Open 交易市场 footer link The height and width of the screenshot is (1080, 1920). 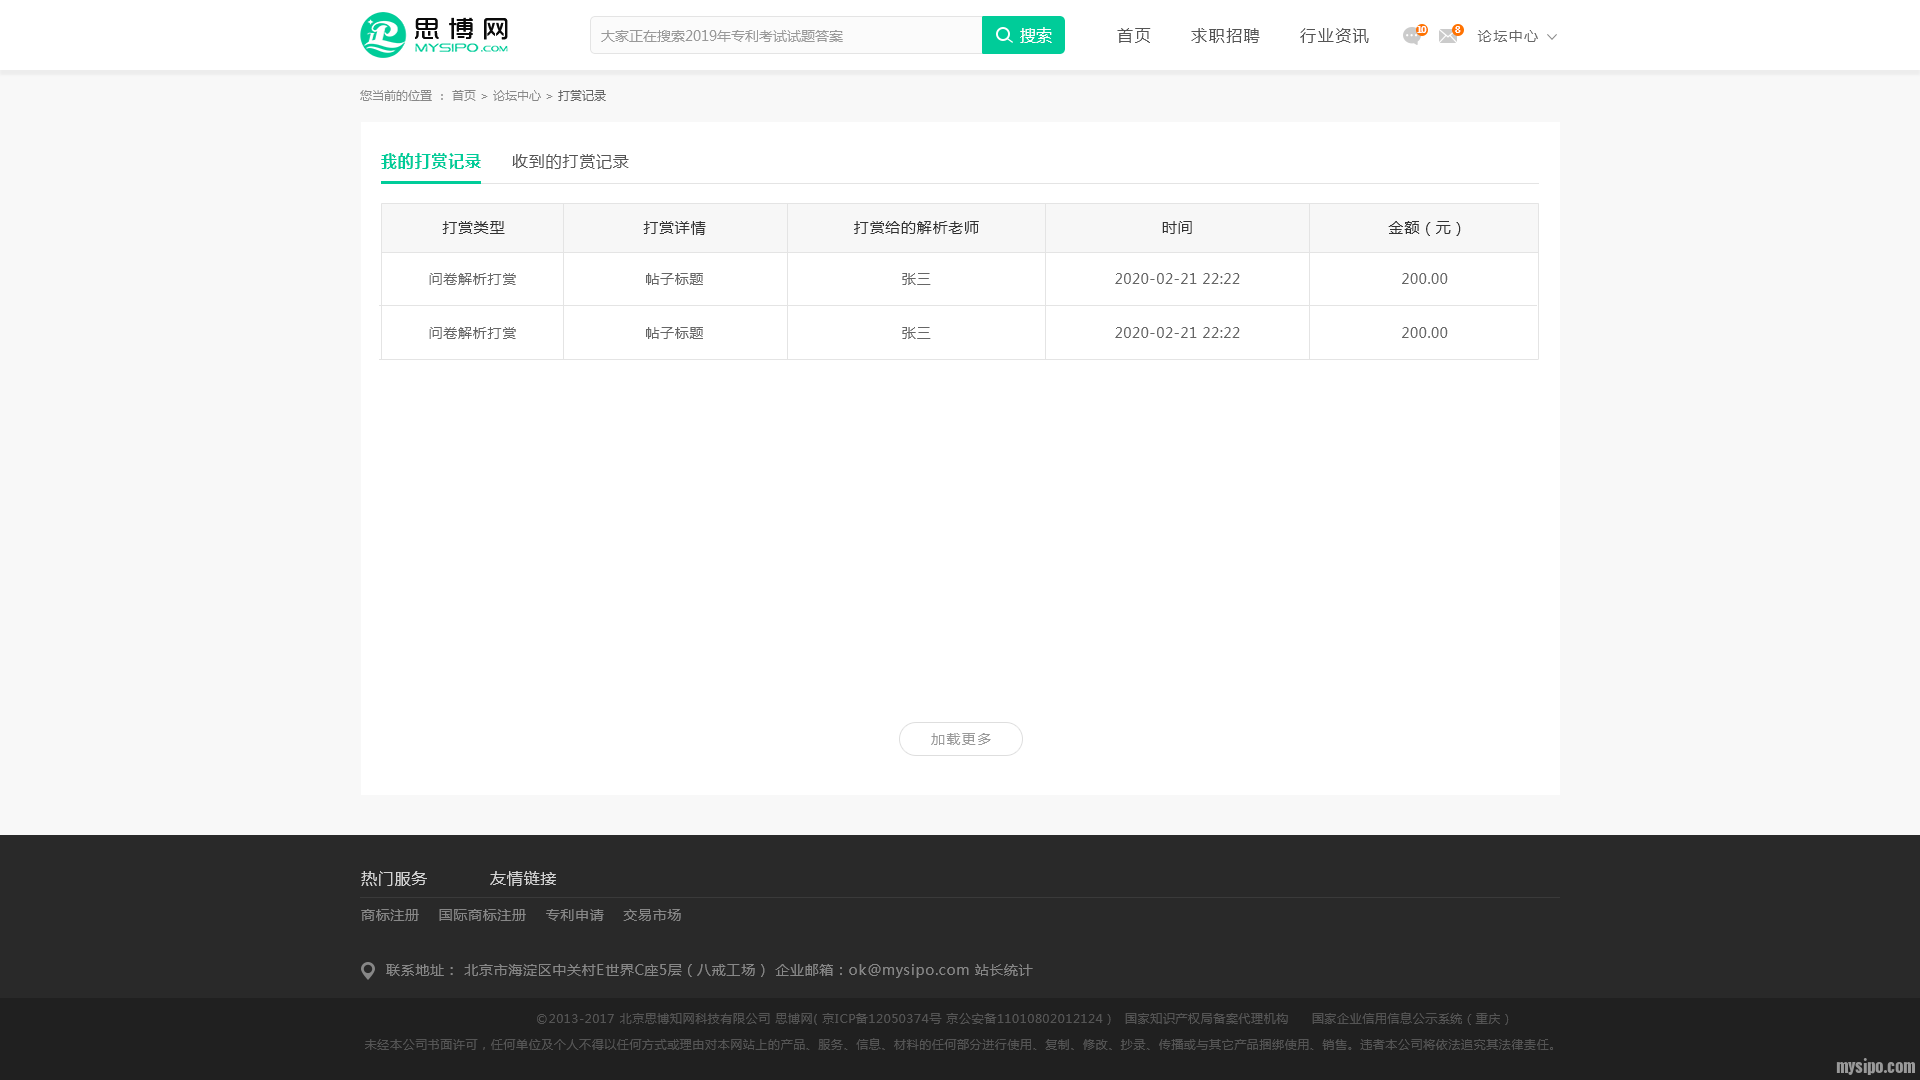tap(652, 915)
